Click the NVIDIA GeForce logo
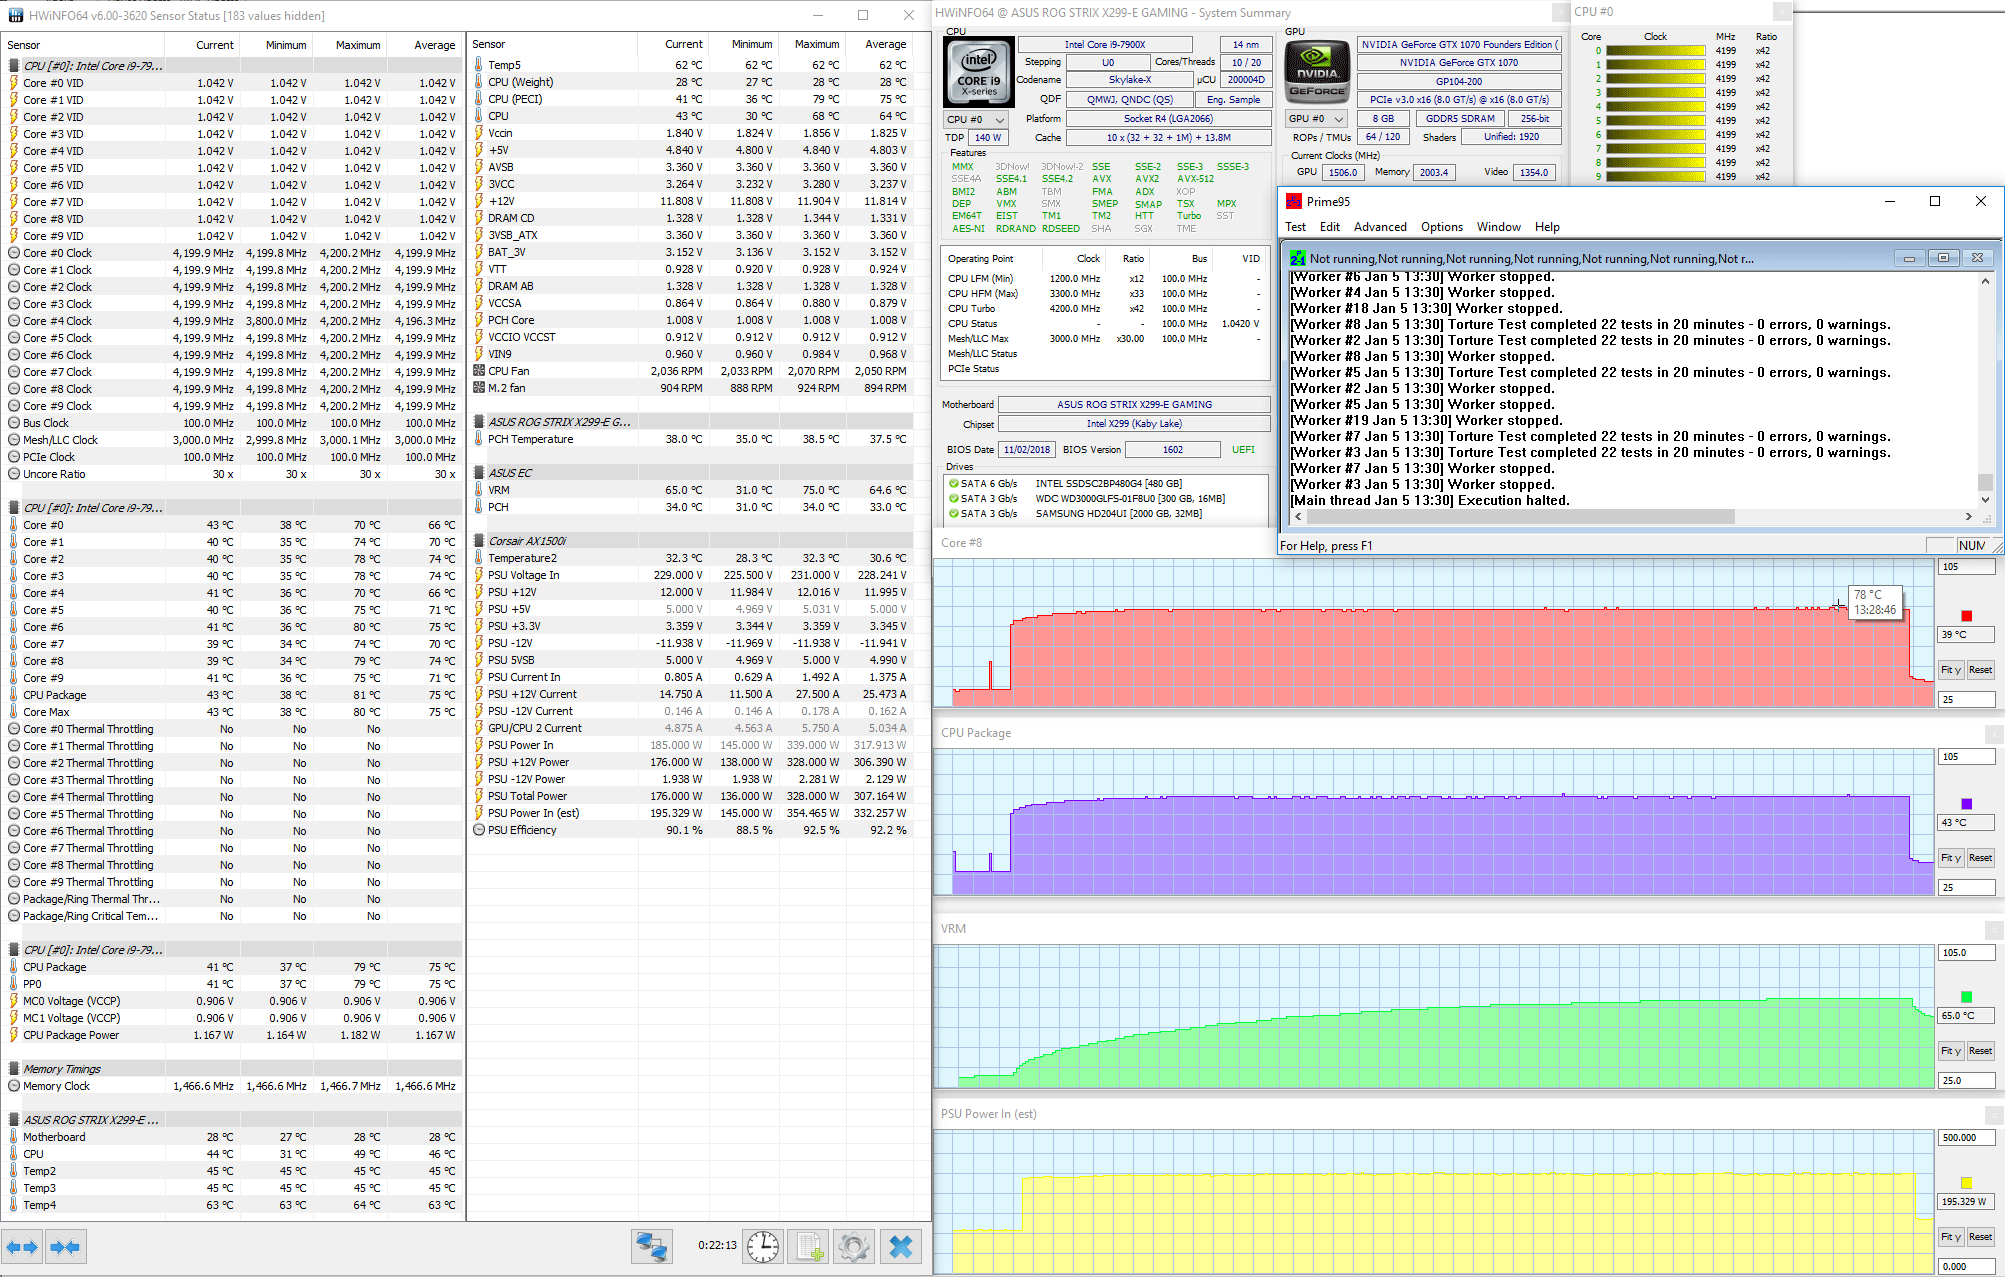The image size is (2005, 1277). (1317, 72)
